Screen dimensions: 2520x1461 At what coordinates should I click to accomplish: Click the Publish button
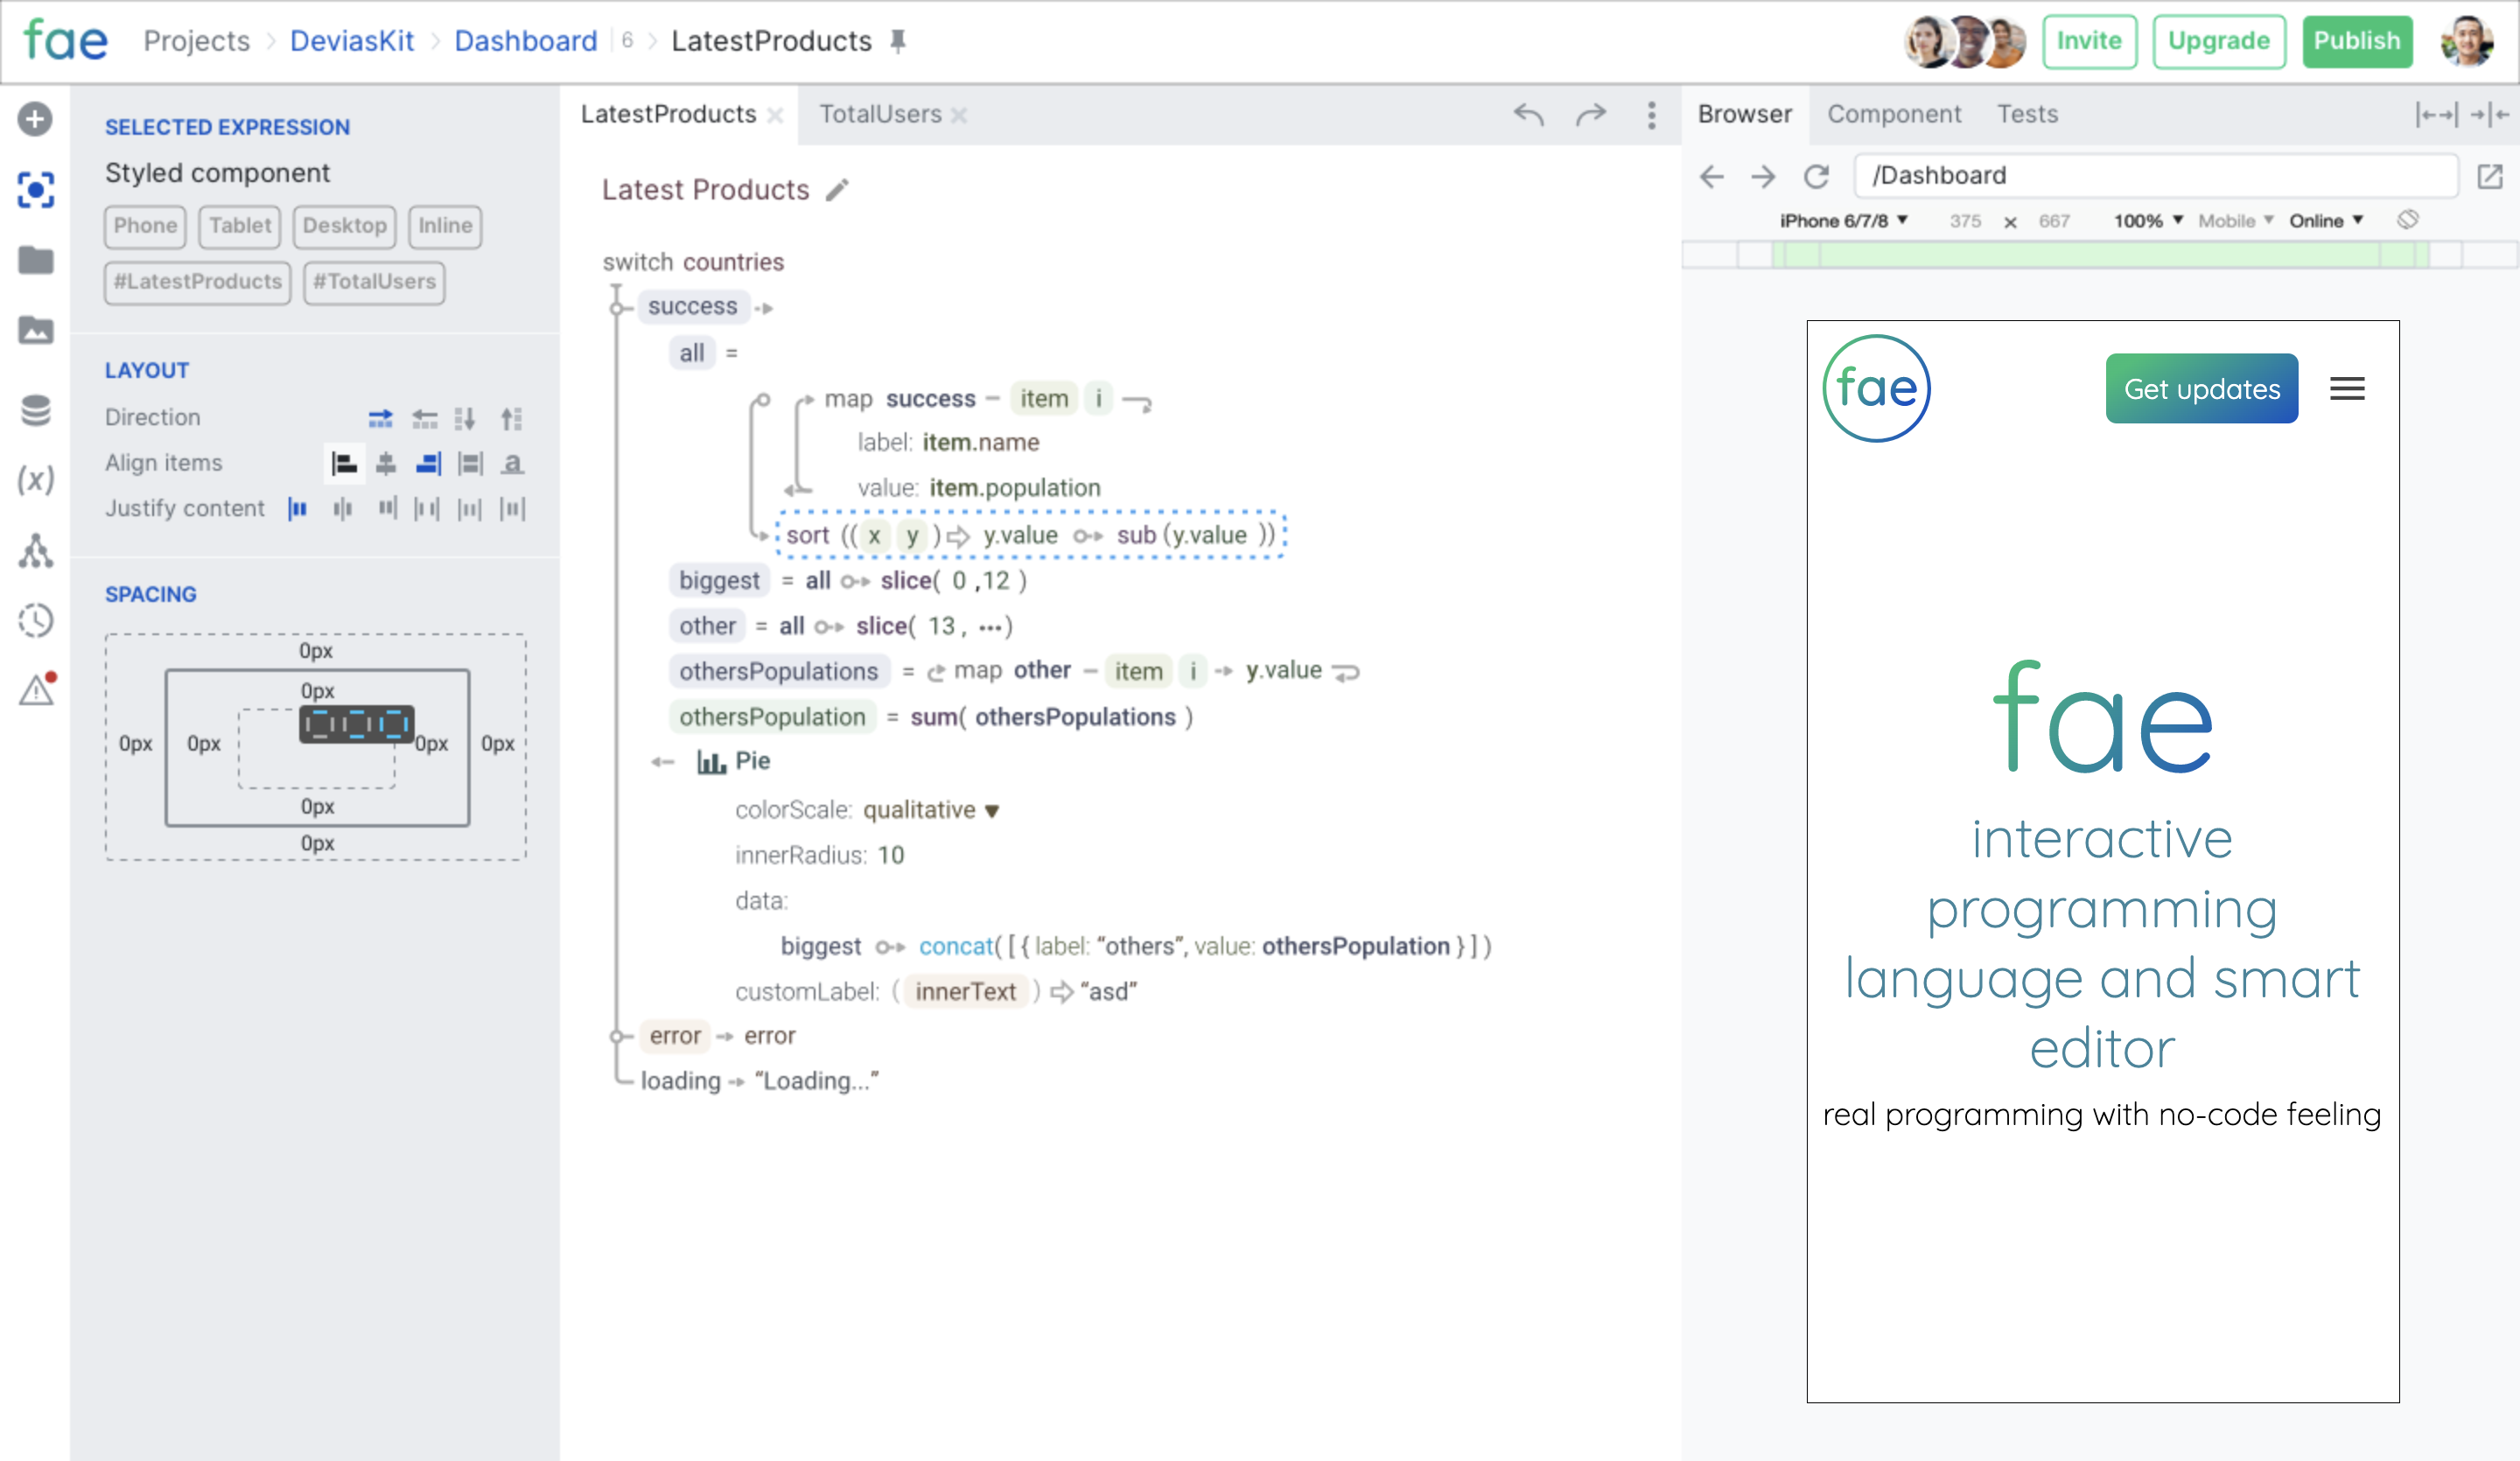click(2356, 41)
